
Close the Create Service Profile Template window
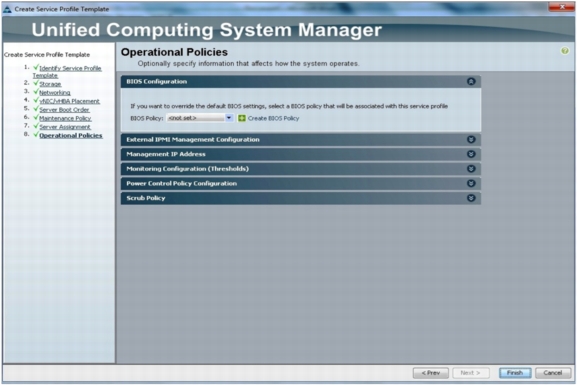coord(562,7)
